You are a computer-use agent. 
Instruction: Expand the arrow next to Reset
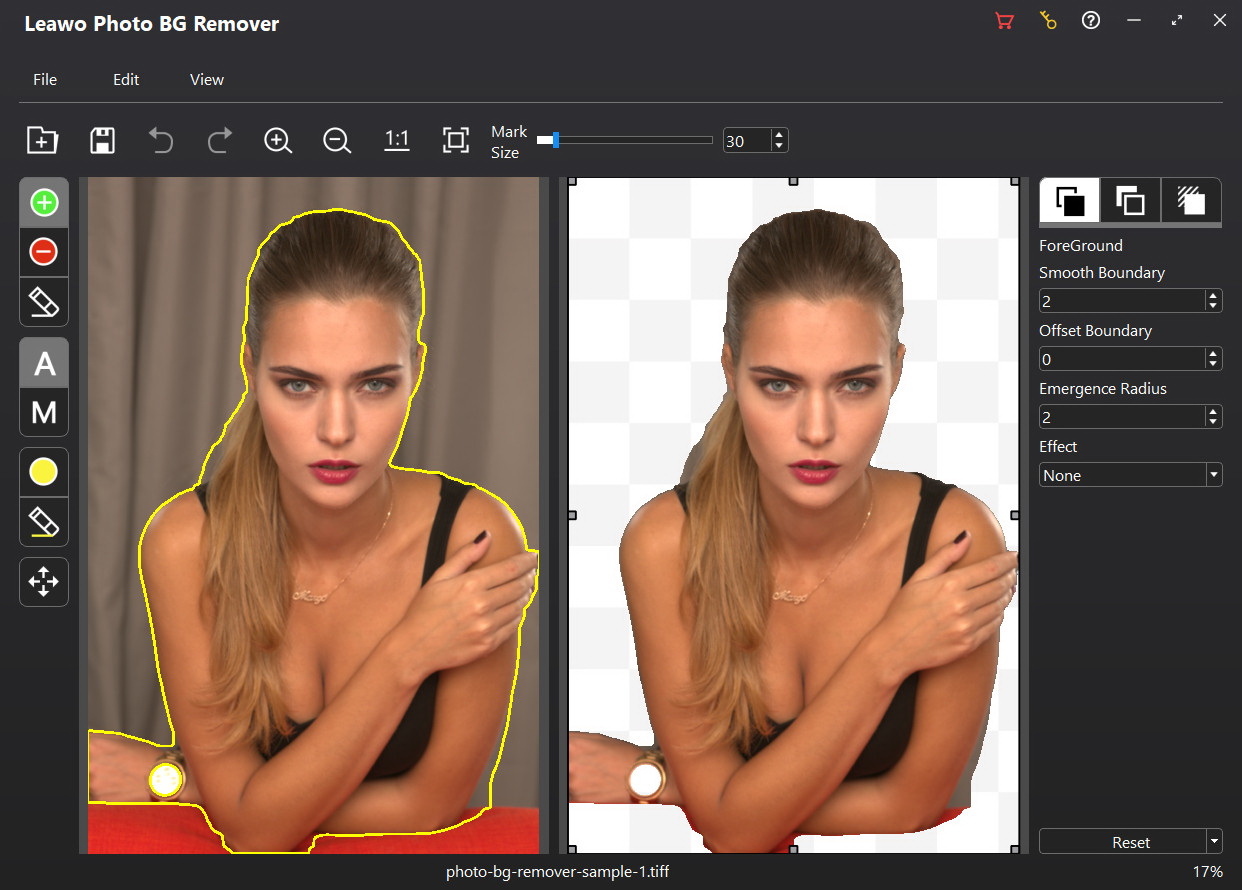[x=1214, y=842]
